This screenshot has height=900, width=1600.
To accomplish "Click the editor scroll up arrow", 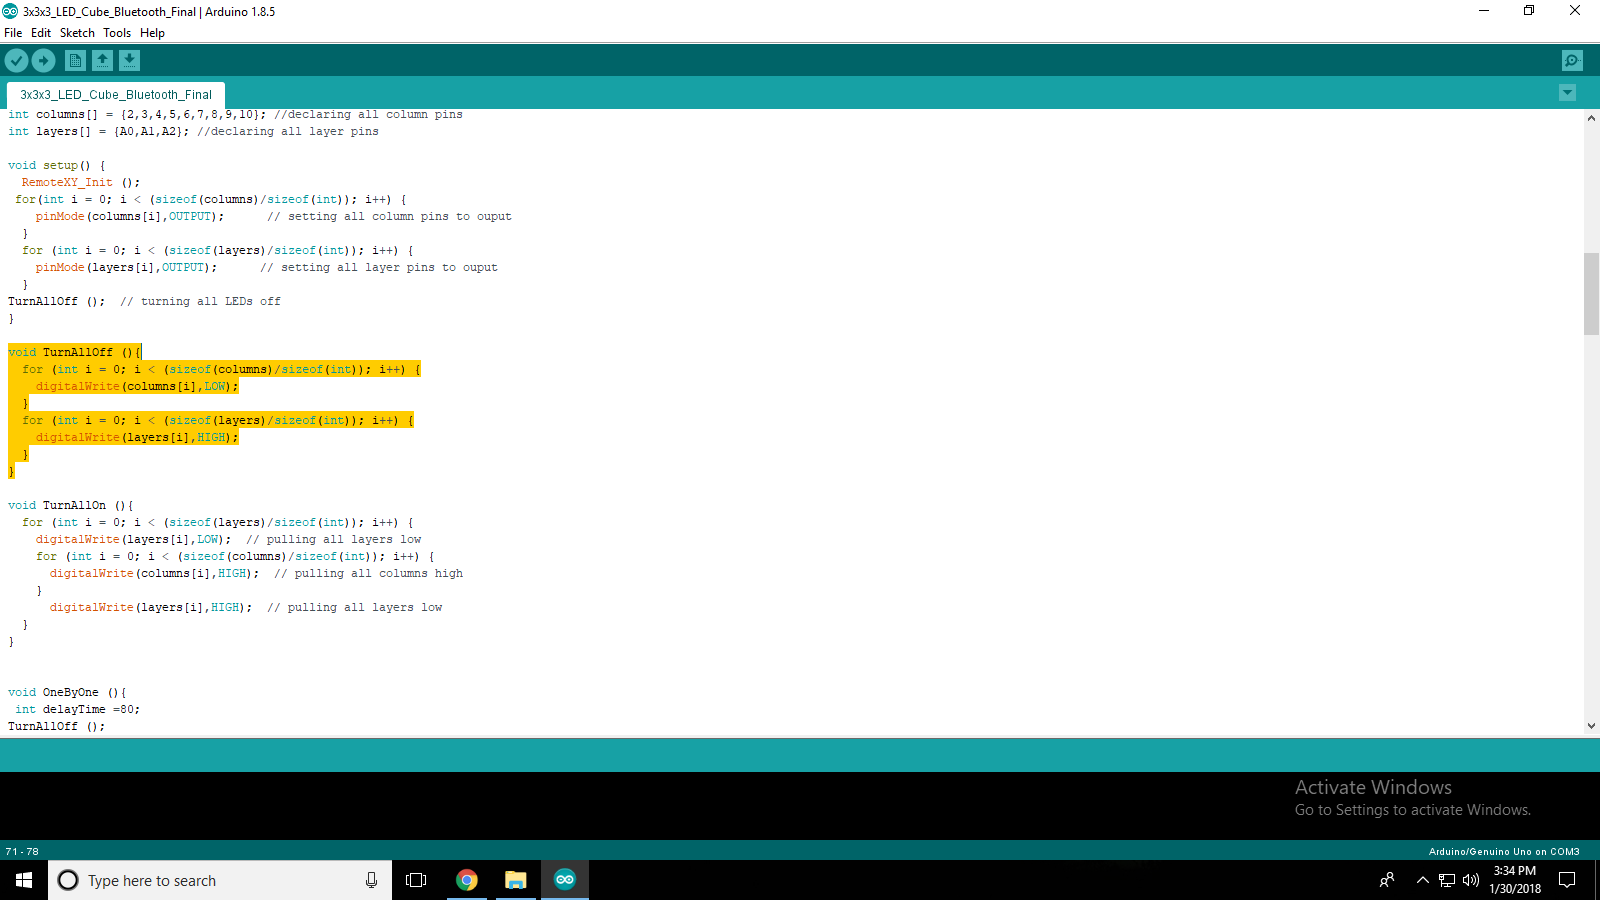I will pyautogui.click(x=1591, y=118).
